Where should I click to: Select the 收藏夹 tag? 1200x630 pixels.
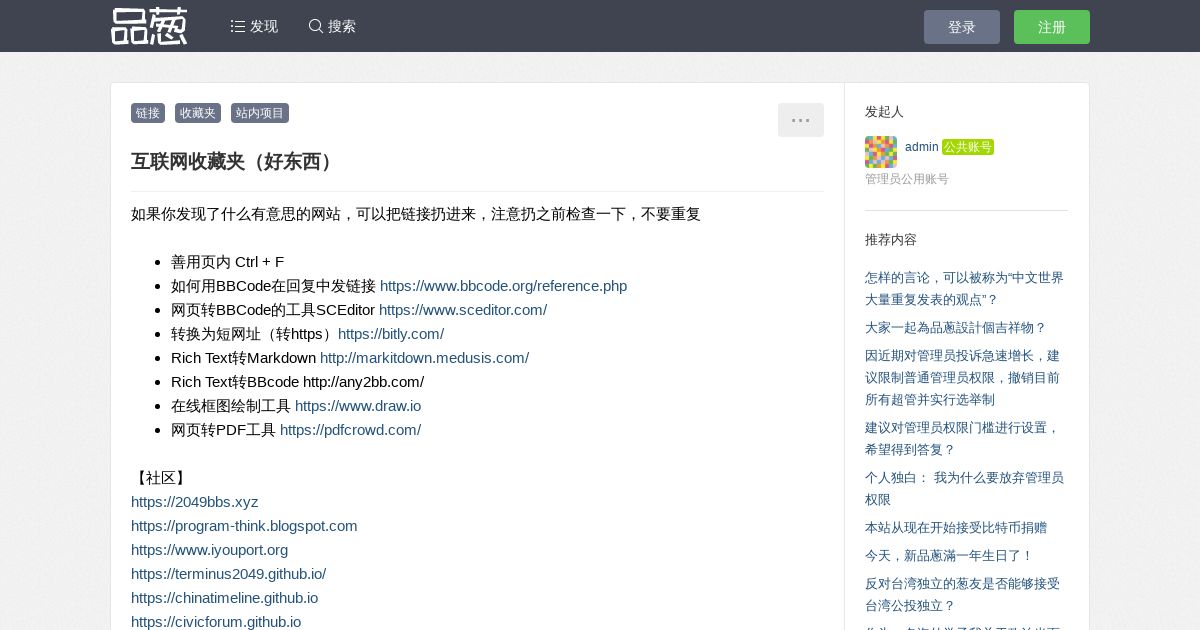click(x=198, y=113)
